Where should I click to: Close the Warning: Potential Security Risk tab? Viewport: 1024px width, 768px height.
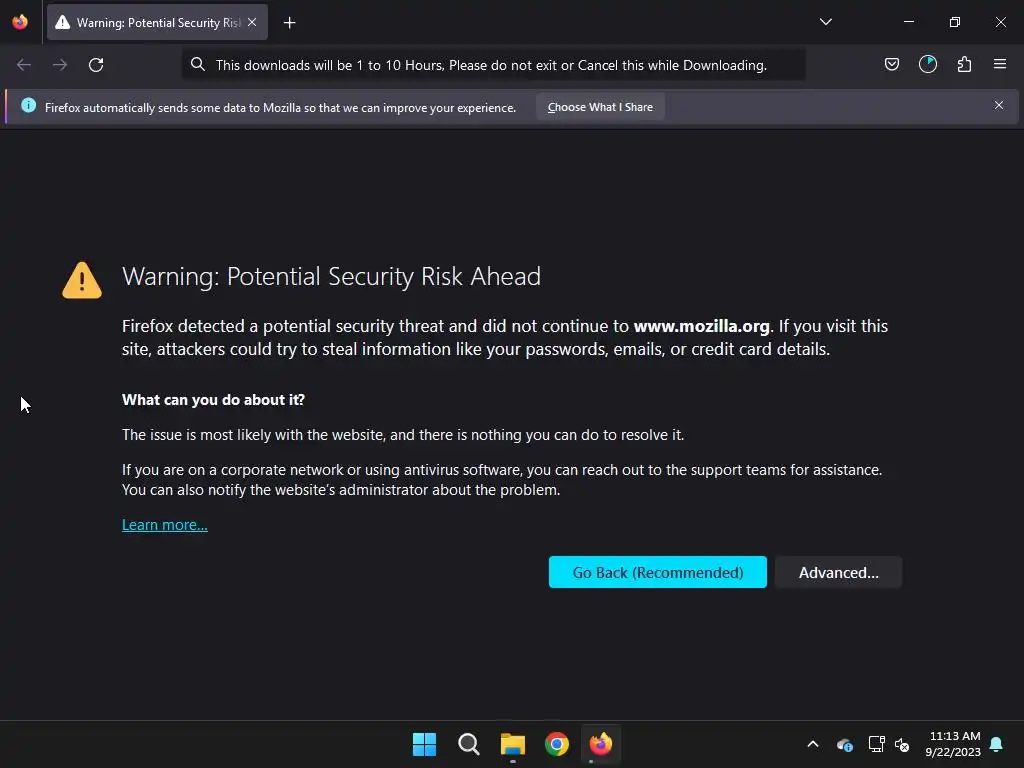252,22
